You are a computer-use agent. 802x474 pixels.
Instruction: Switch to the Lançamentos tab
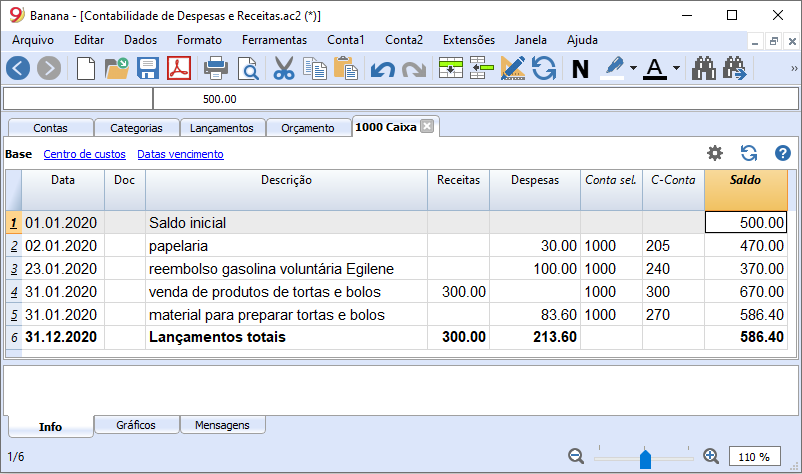[221, 128]
